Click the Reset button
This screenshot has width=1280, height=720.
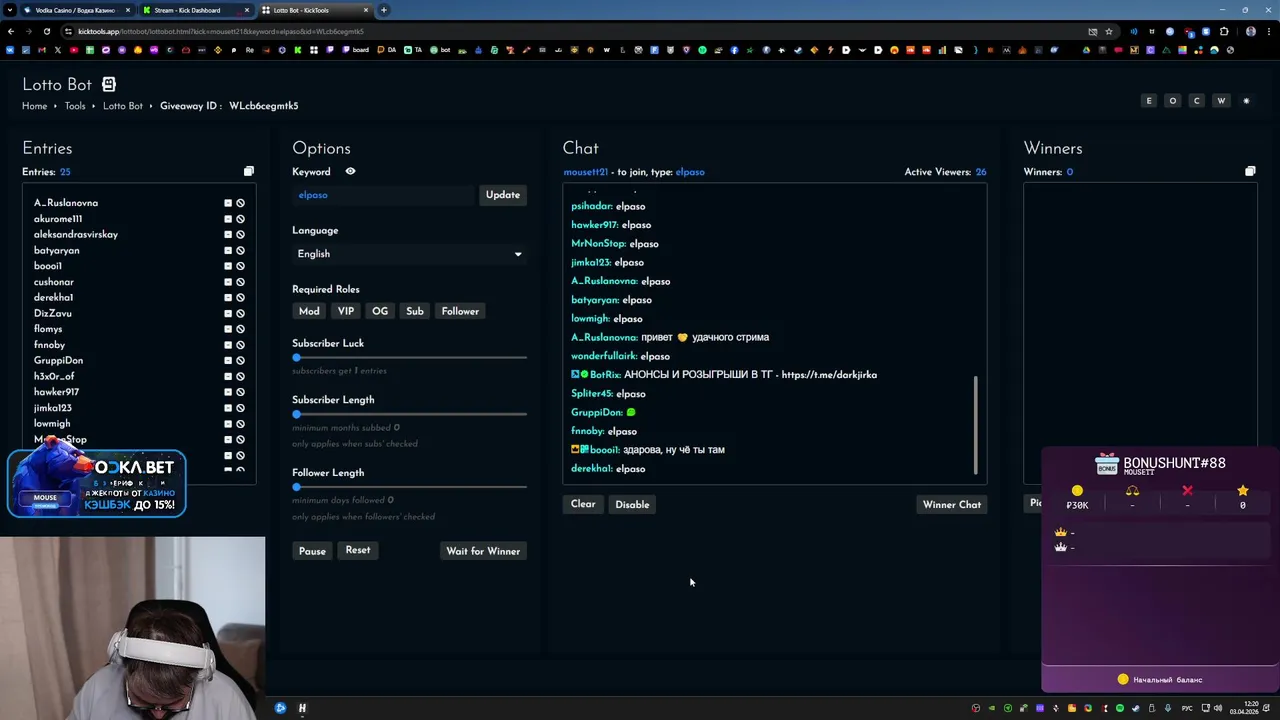pyautogui.click(x=358, y=550)
